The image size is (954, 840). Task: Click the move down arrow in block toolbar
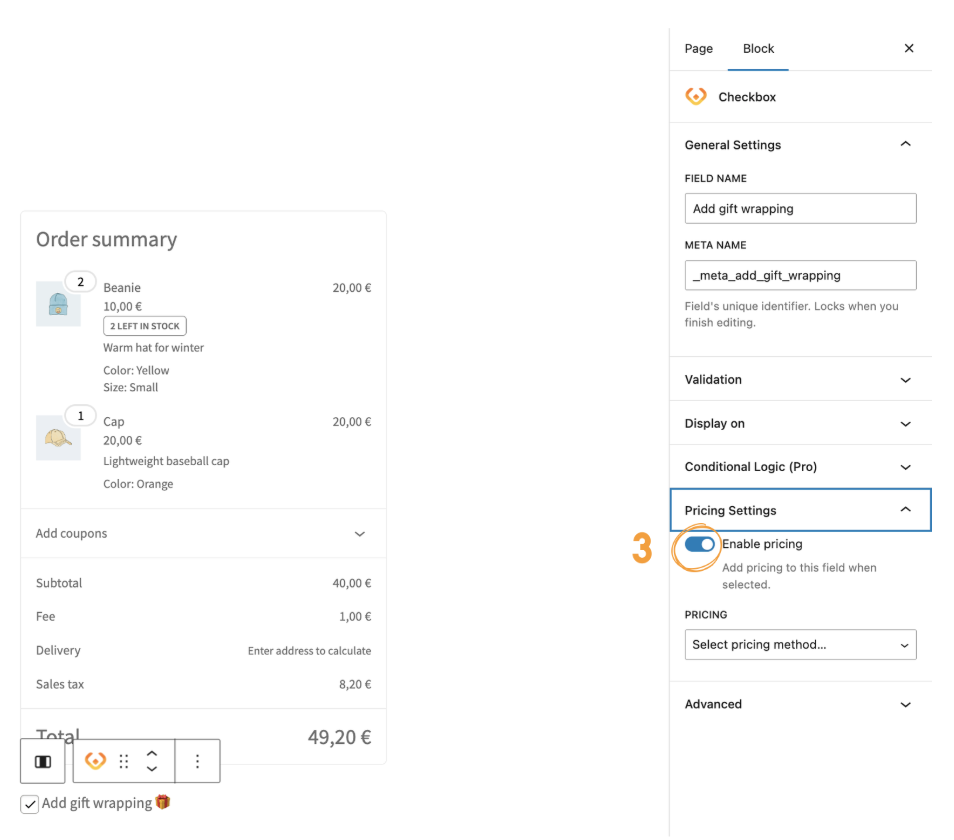(x=152, y=769)
